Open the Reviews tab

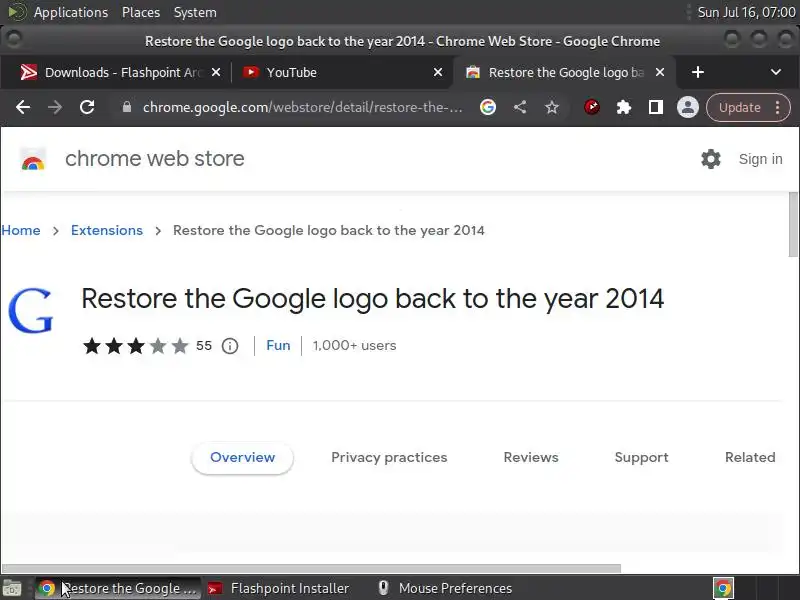(x=531, y=458)
